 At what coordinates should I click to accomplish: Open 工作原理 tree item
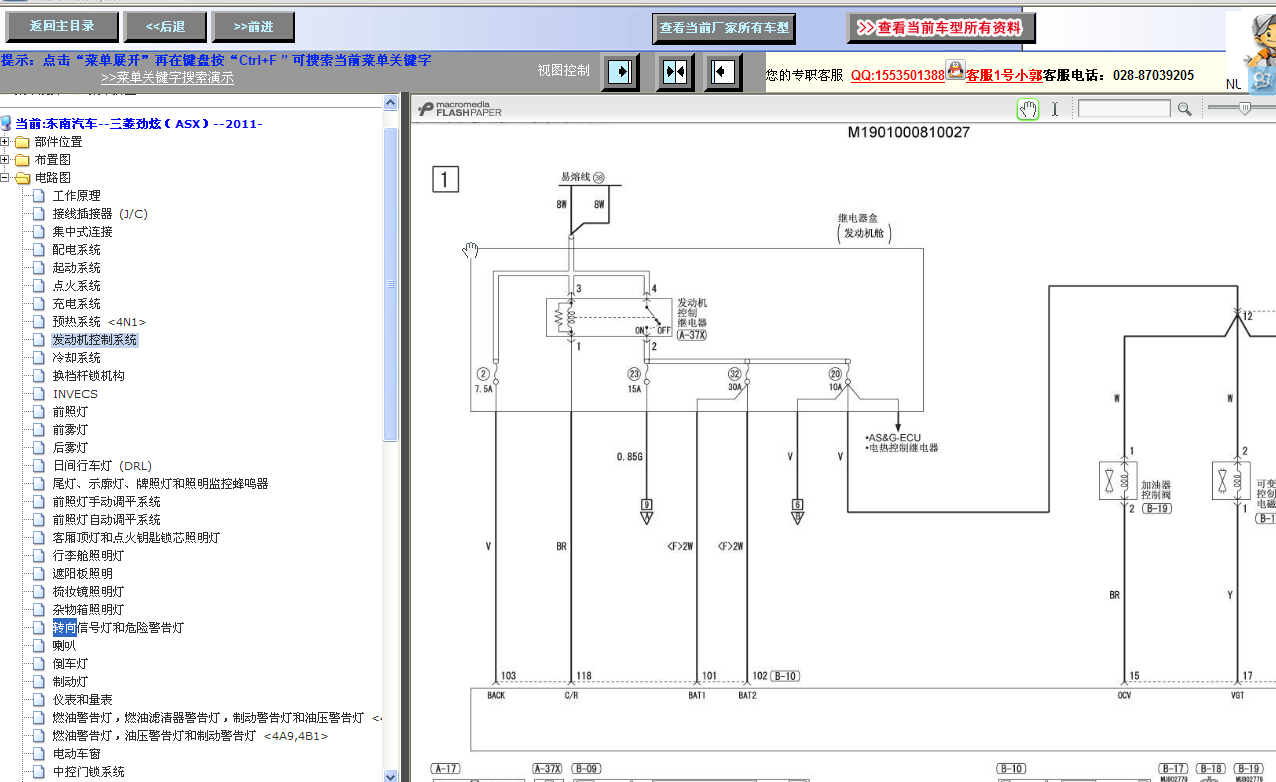click(76, 196)
